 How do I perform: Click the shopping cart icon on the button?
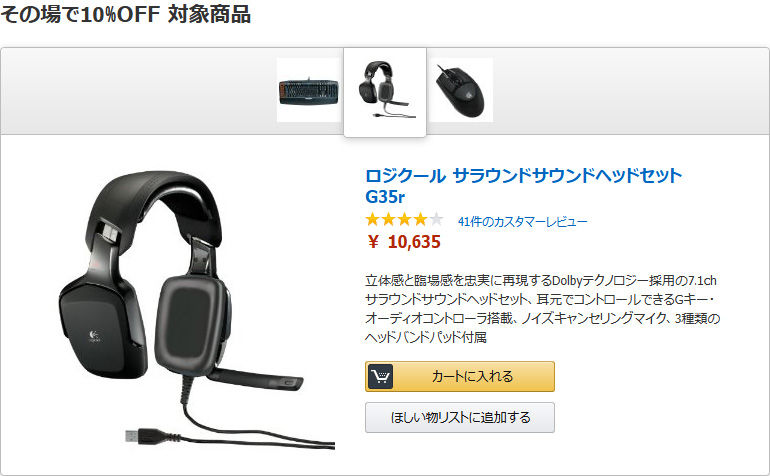(x=380, y=376)
